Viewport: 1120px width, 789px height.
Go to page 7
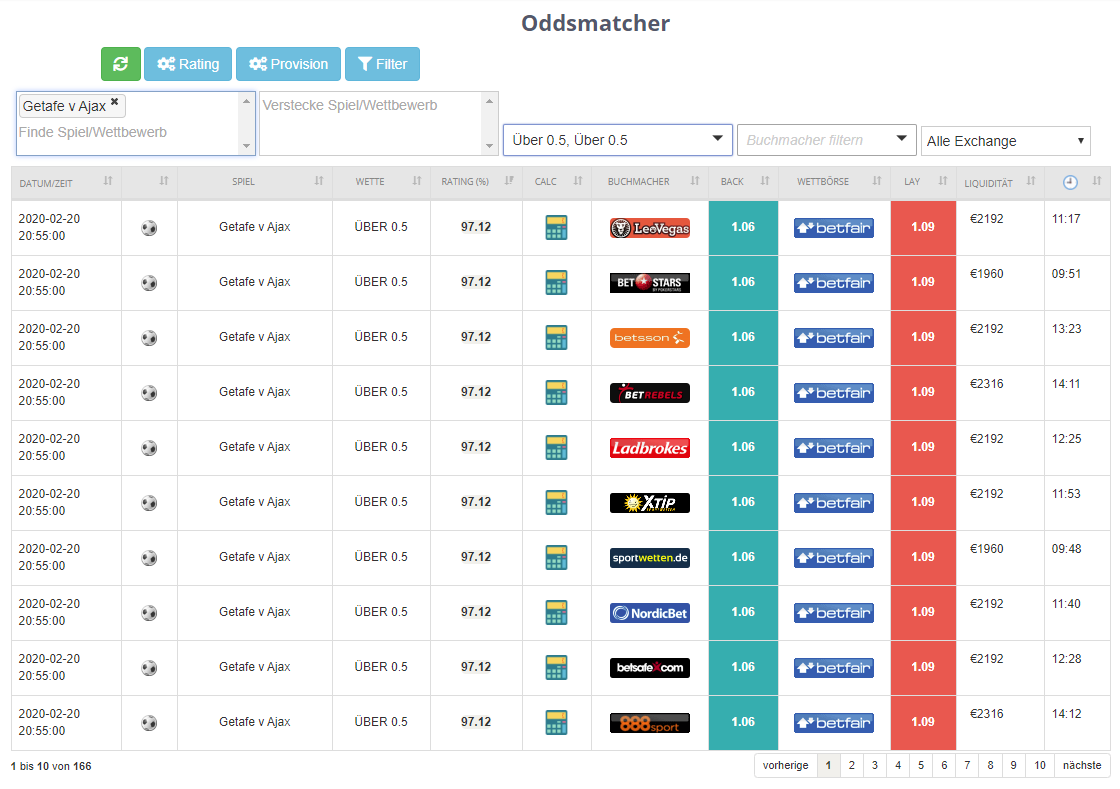[x=967, y=765]
